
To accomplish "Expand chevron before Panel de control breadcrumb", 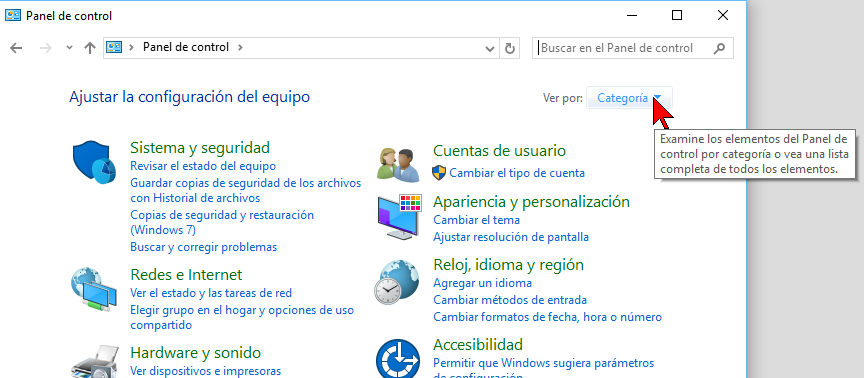I will (131, 47).
